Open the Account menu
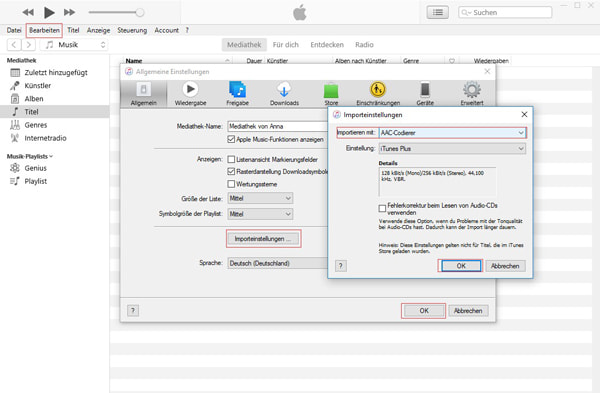This screenshot has height=393, width=600. (x=166, y=30)
